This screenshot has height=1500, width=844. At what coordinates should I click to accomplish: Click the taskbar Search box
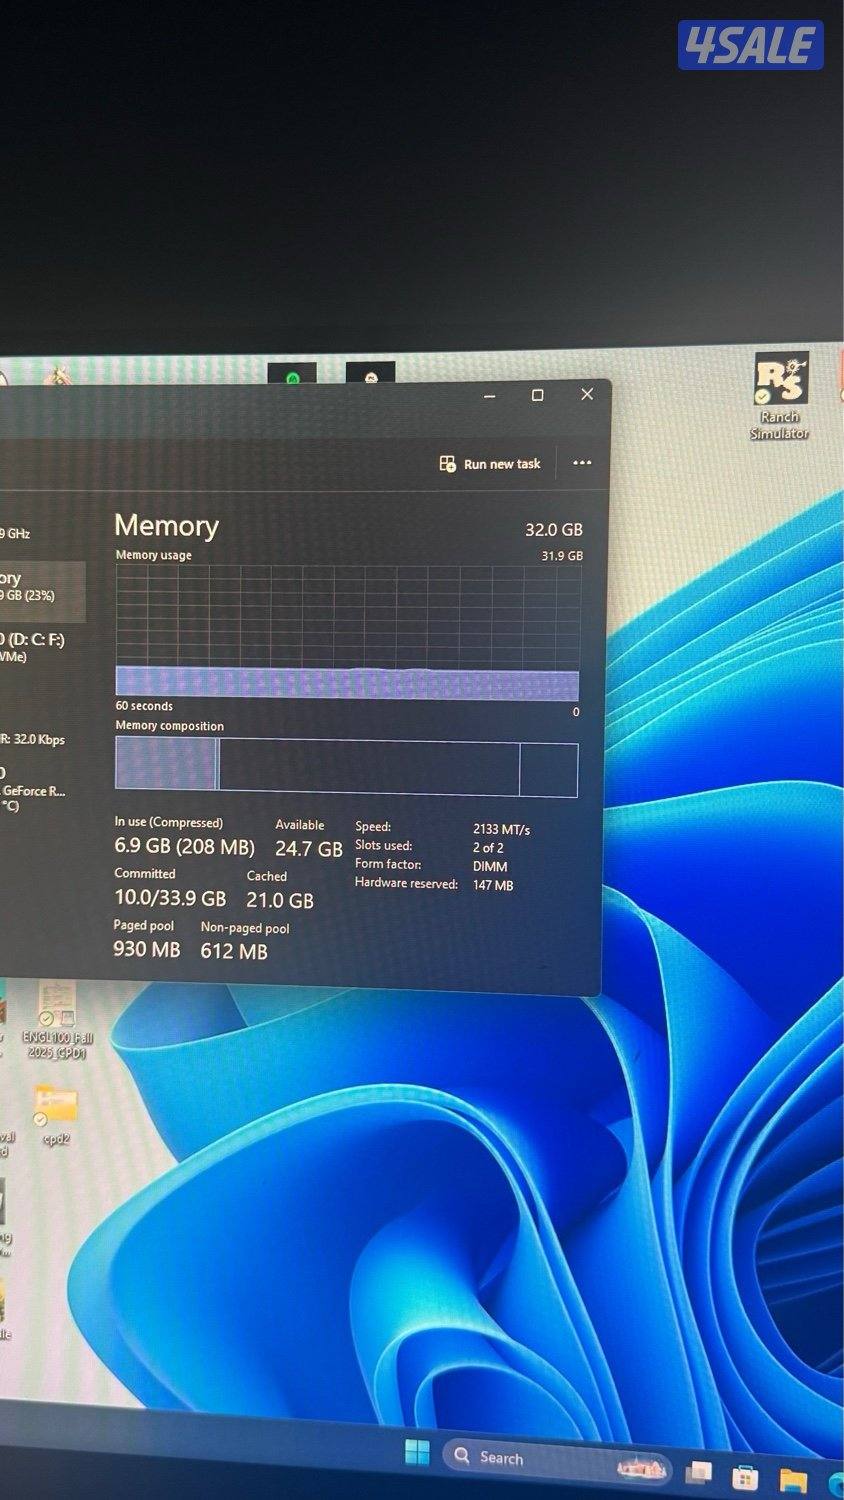click(520, 1457)
